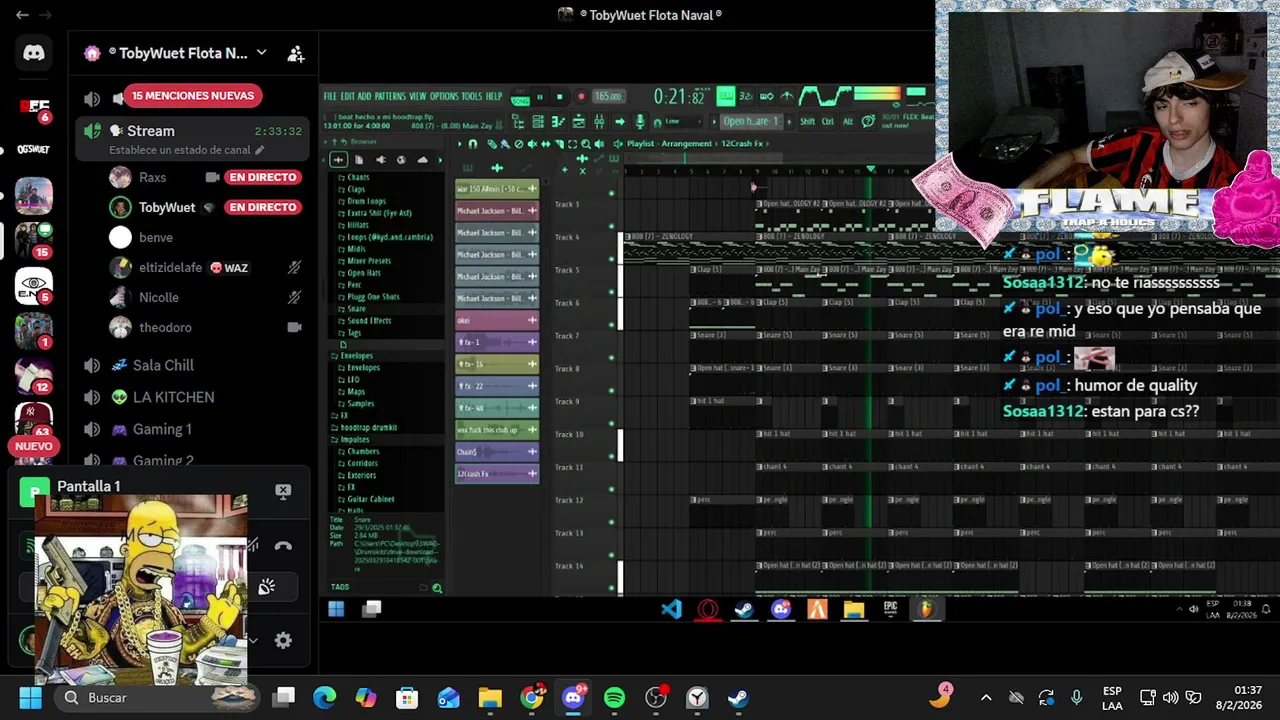Edit the channel status pencil icon

click(x=260, y=150)
